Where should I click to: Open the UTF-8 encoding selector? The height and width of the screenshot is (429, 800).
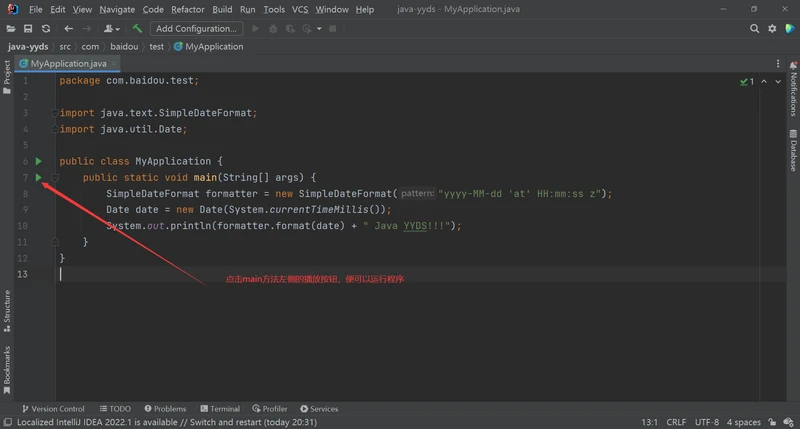point(706,422)
